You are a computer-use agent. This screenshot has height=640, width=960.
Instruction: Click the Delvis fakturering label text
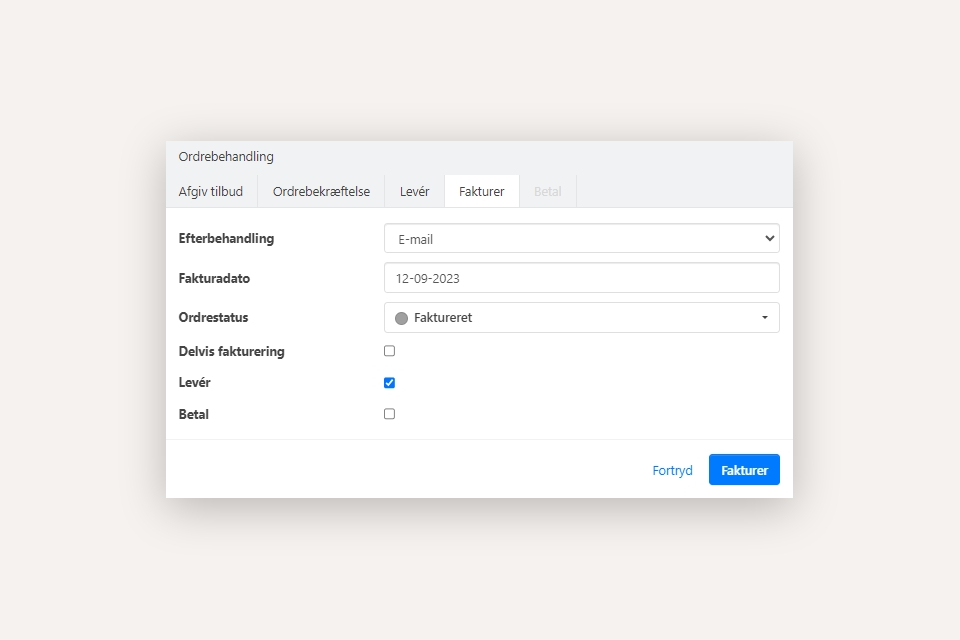[x=231, y=352]
